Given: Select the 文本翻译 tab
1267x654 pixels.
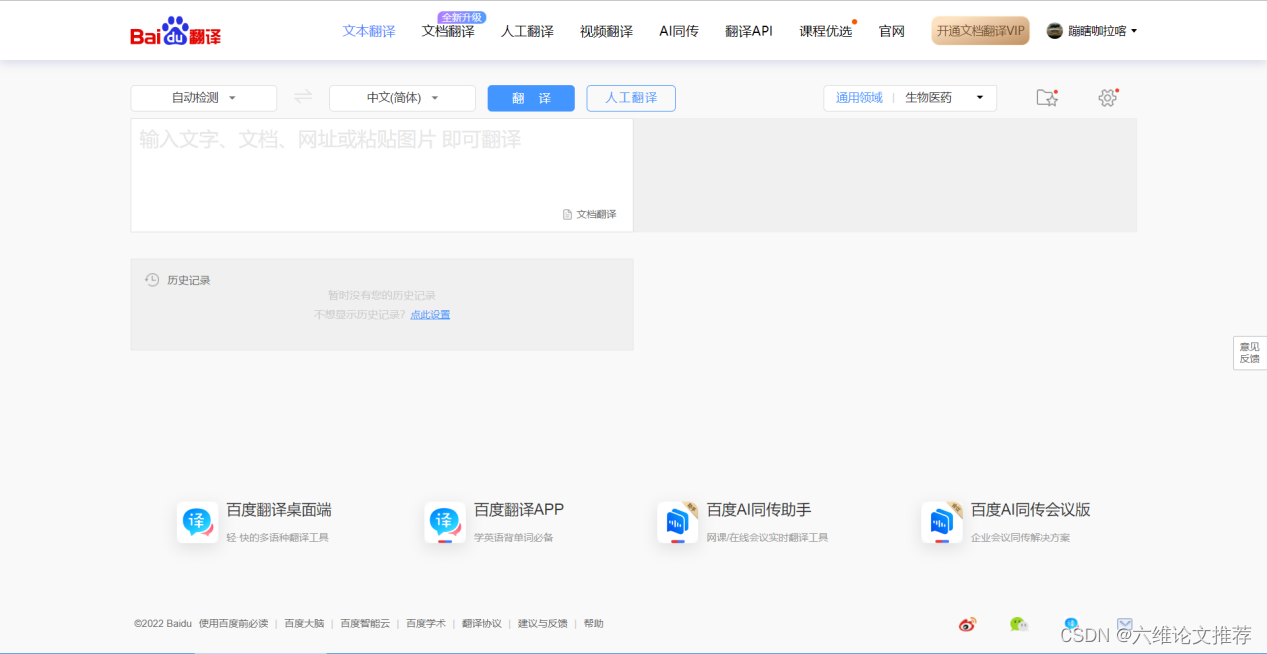Looking at the screenshot, I should click(x=369, y=31).
